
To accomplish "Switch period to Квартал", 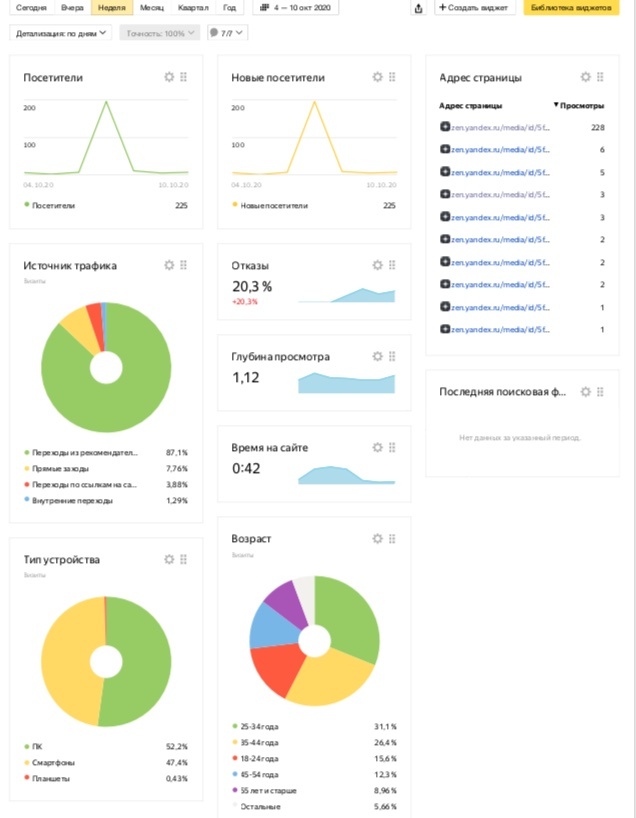I will [x=193, y=8].
